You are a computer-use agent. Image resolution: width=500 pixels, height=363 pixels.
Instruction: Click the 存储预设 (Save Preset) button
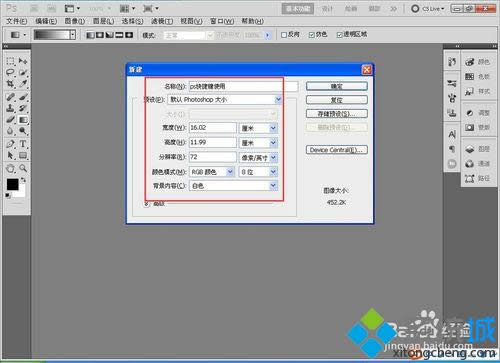[337, 114]
